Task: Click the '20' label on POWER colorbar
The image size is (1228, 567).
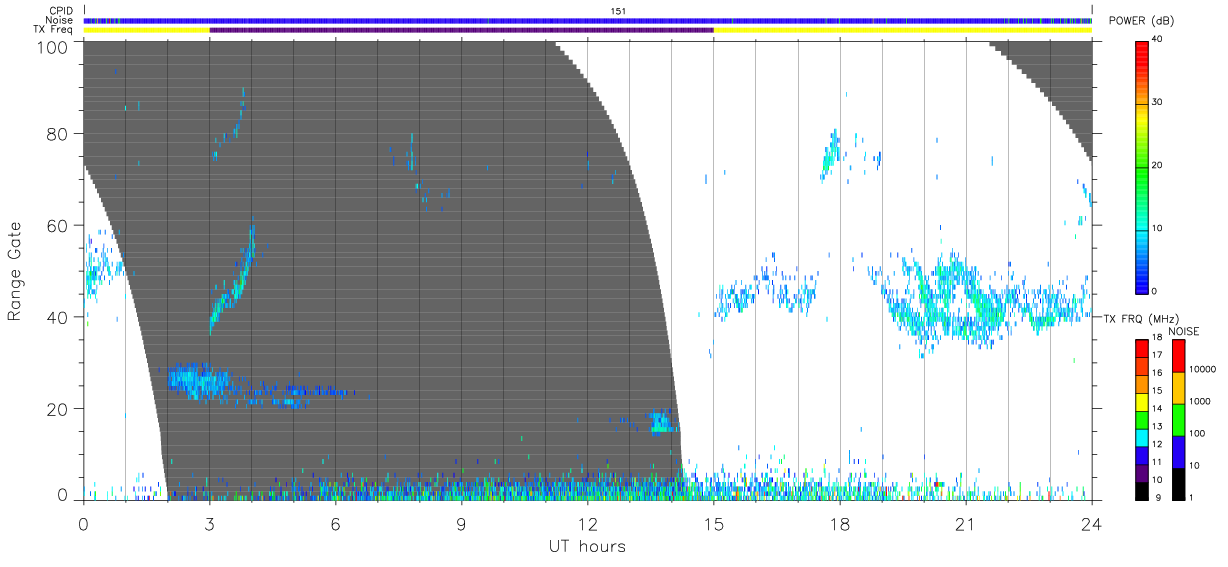Action: tap(1157, 165)
